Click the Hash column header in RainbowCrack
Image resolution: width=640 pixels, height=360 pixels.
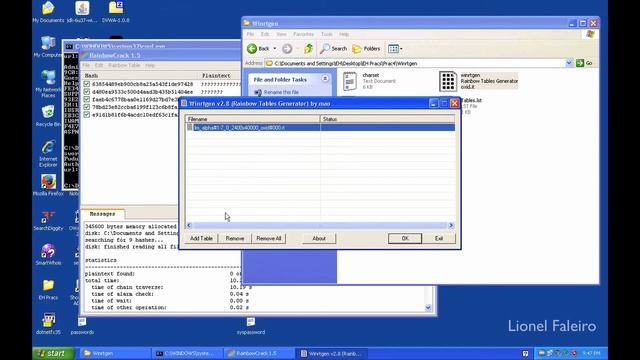(x=140, y=76)
